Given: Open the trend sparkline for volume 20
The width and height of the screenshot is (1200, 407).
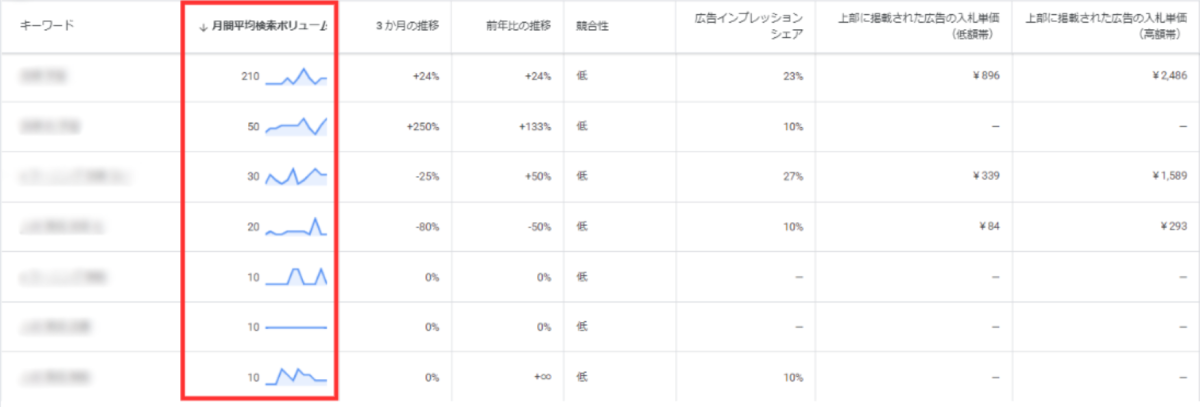Looking at the screenshot, I should pyautogui.click(x=296, y=227).
